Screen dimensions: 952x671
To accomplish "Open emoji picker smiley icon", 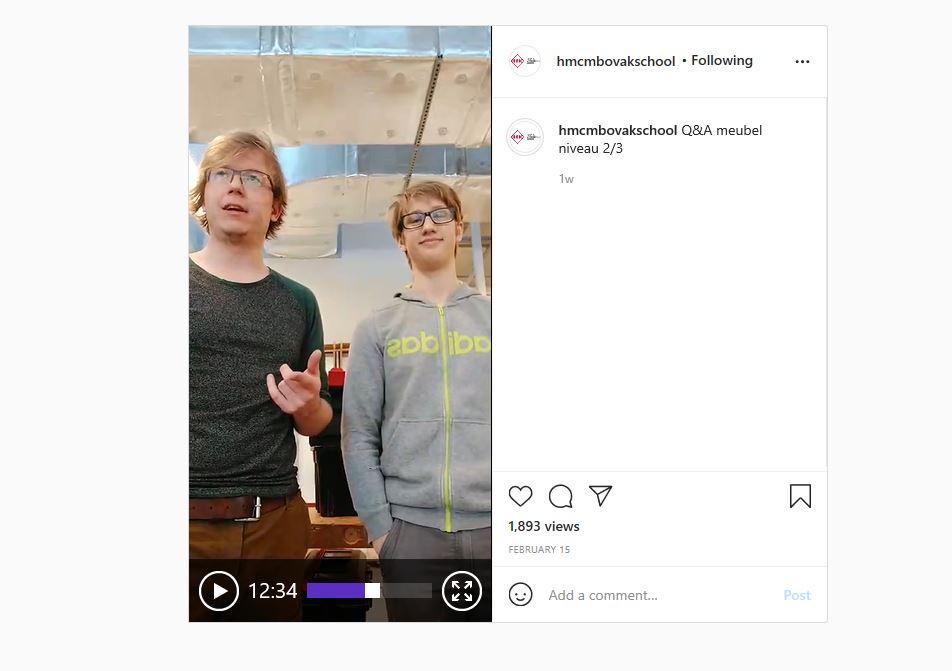I will [520, 594].
